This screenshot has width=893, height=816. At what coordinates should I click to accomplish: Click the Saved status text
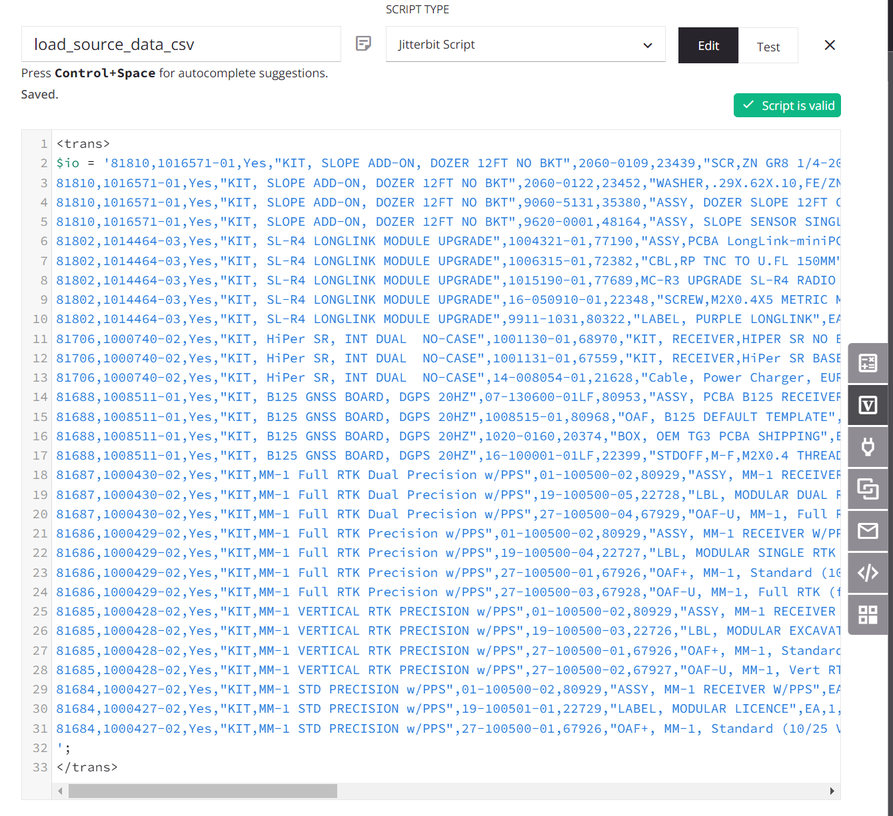(38, 94)
